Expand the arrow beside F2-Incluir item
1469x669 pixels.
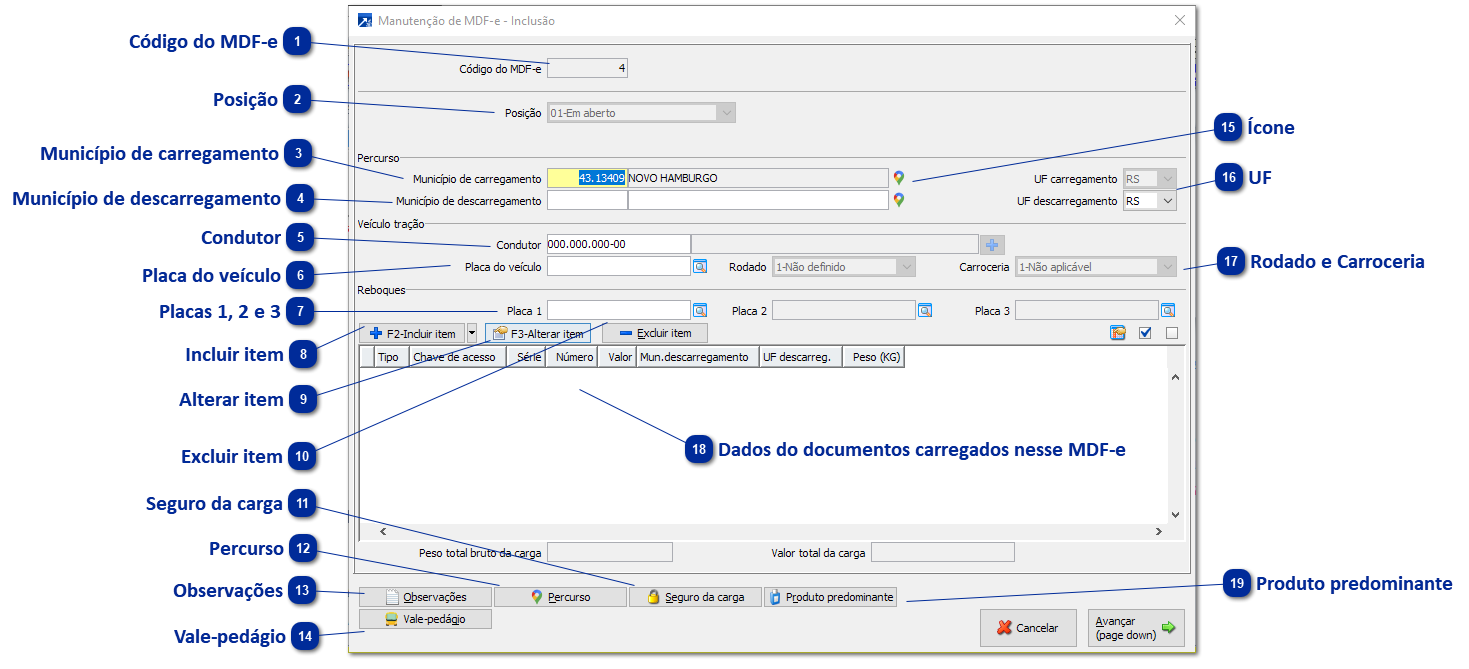point(472,333)
